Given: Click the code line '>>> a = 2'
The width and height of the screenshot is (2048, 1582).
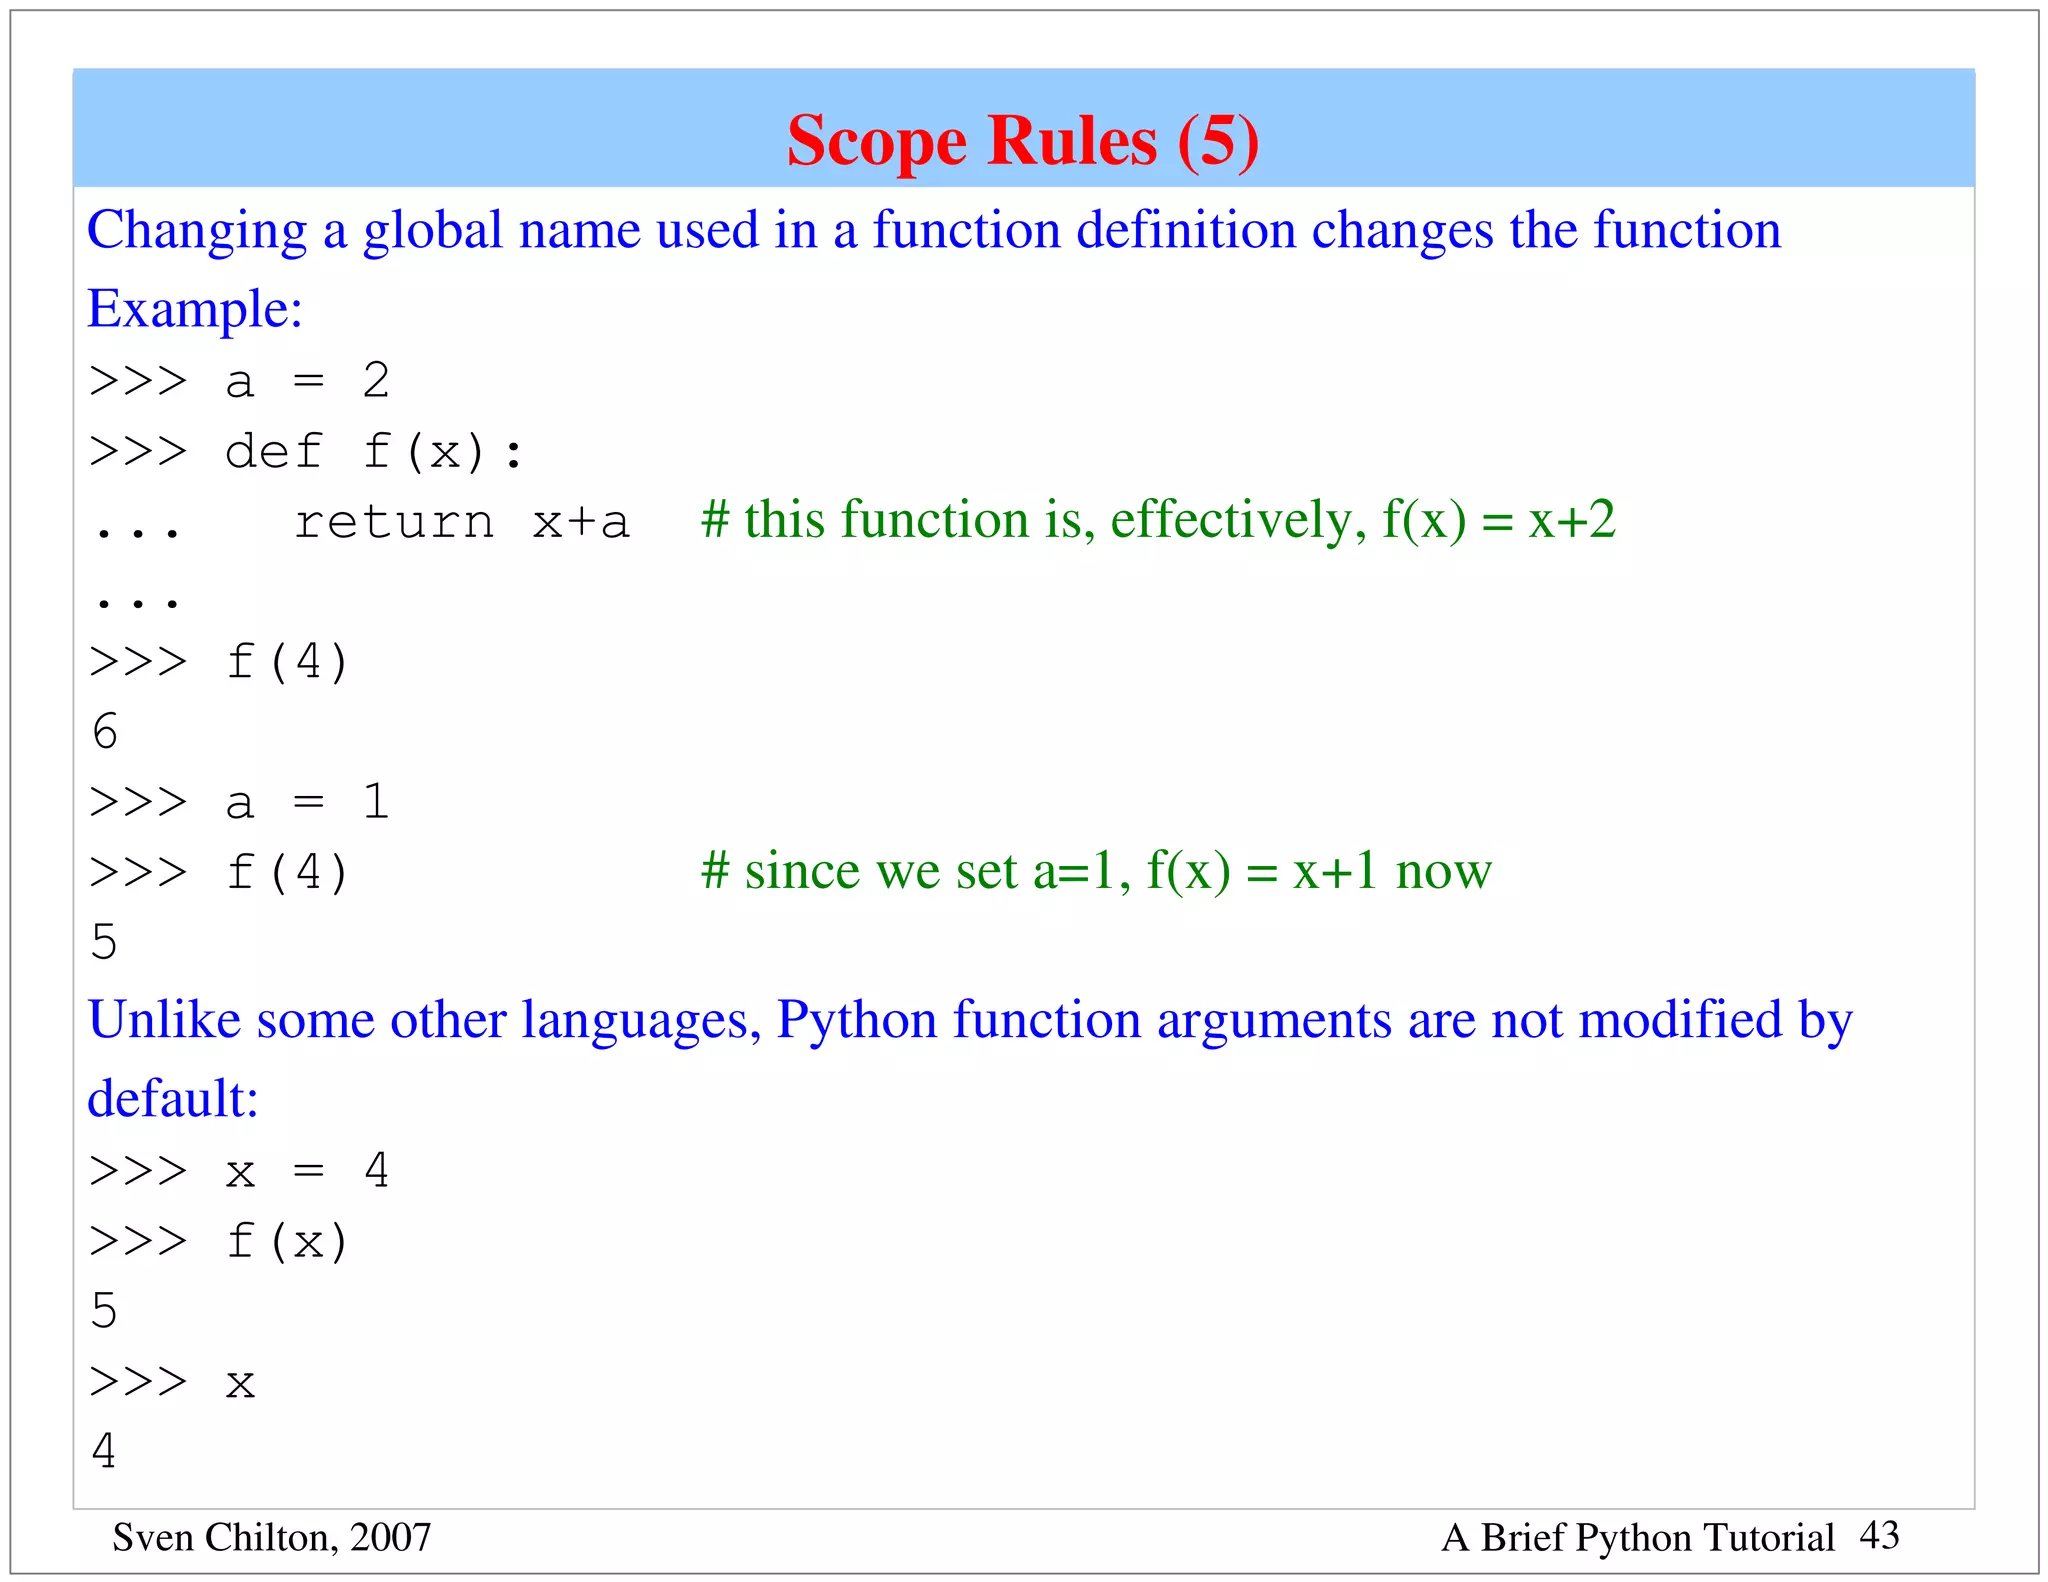Looking at the screenshot, I should click(239, 381).
